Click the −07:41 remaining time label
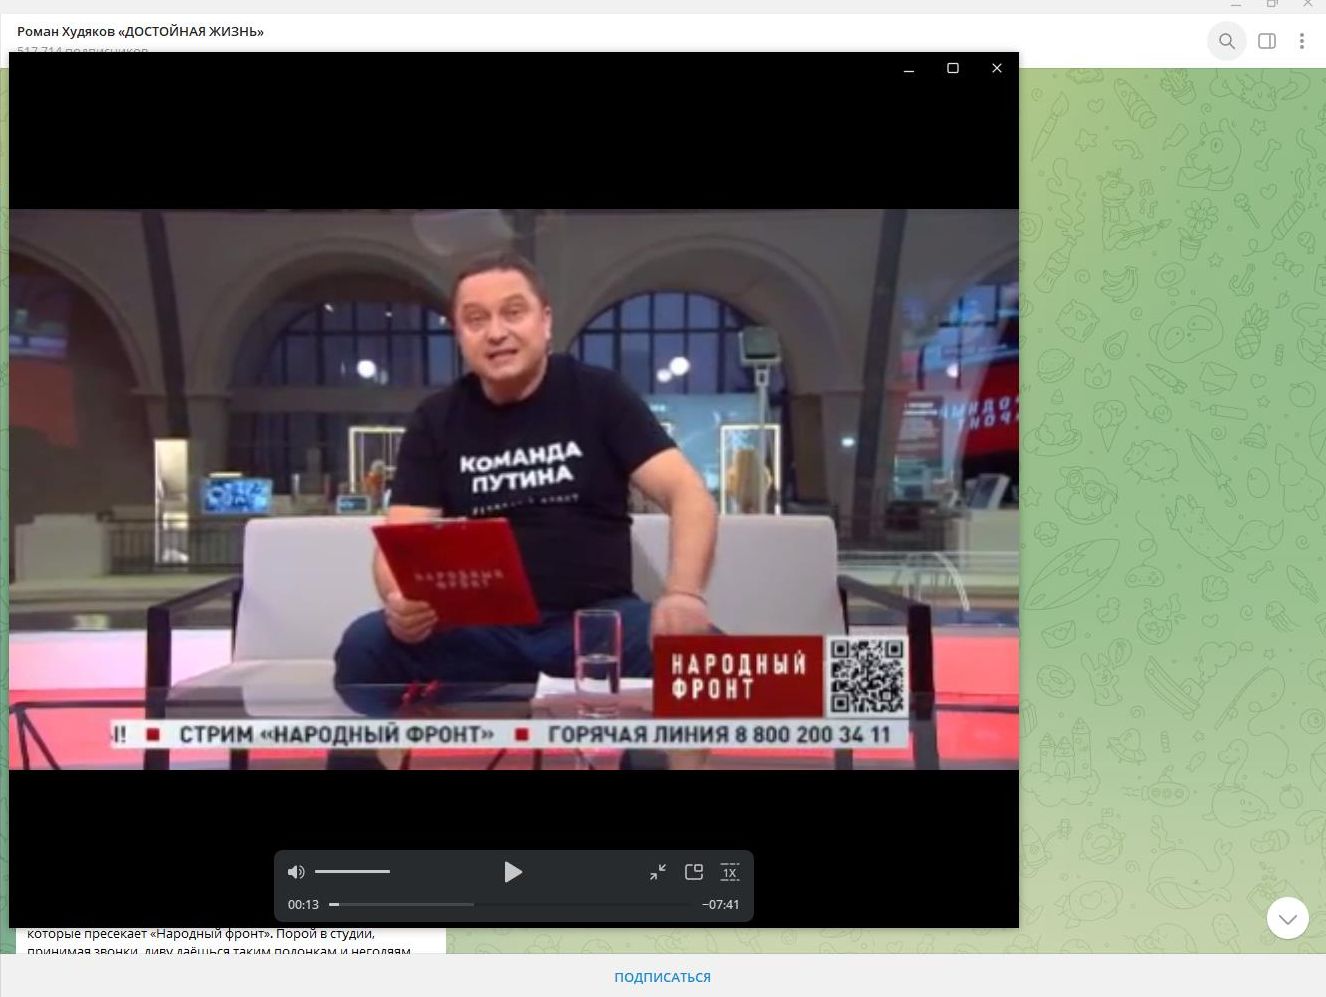The width and height of the screenshot is (1326, 997). point(720,904)
